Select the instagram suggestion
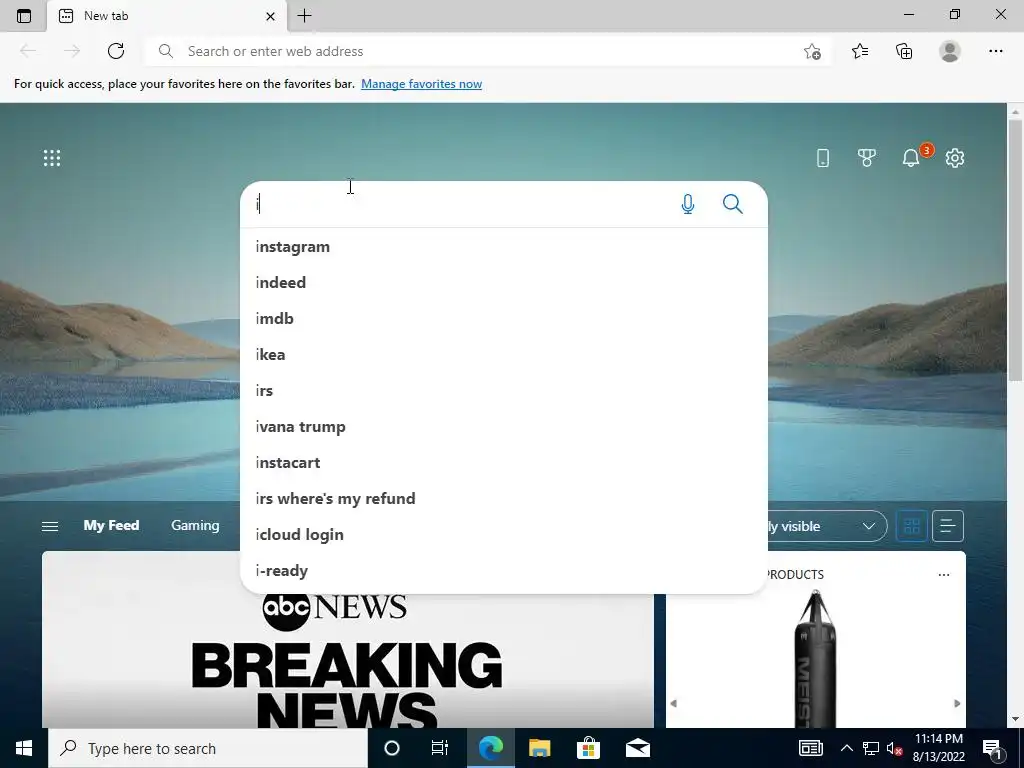 (504, 247)
